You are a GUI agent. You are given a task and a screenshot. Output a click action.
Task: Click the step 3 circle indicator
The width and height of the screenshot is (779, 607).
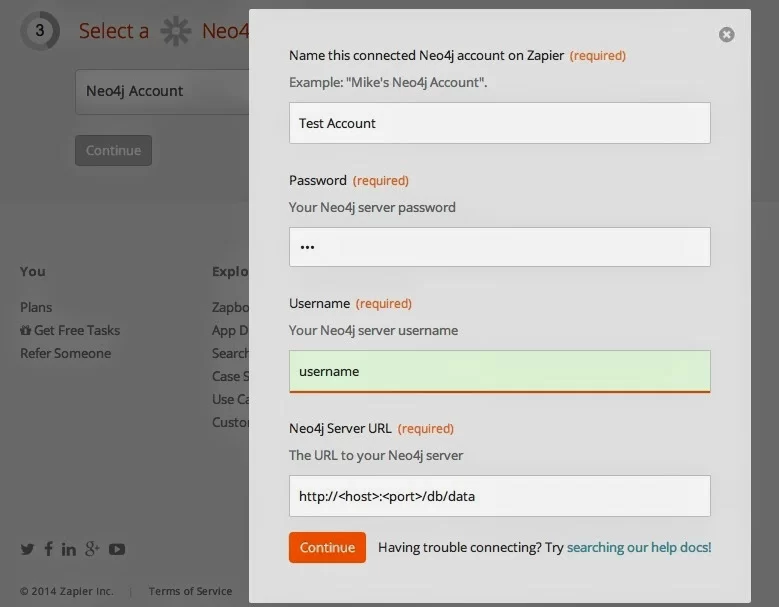(40, 31)
